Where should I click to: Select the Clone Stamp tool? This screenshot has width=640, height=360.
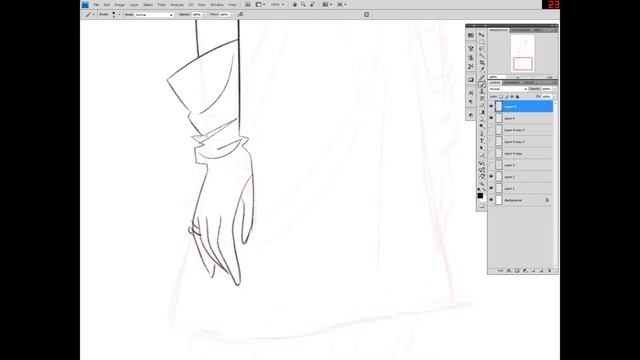(x=482, y=92)
